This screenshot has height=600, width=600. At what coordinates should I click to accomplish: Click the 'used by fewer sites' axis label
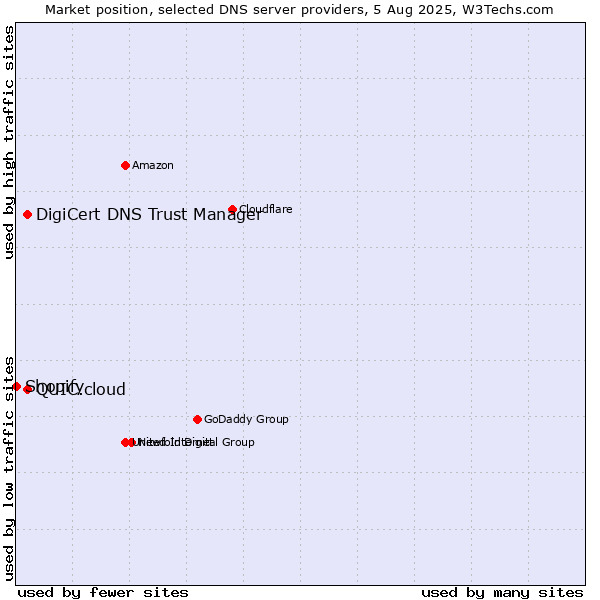[x=103, y=593]
